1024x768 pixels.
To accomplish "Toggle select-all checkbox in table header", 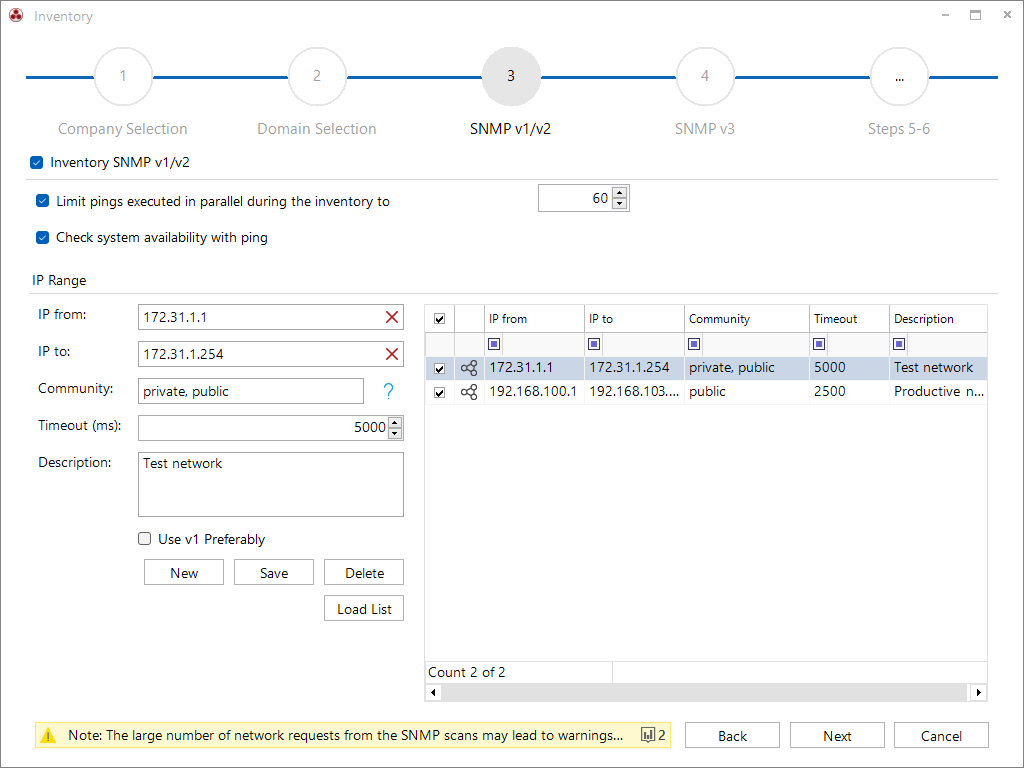I will click(440, 319).
